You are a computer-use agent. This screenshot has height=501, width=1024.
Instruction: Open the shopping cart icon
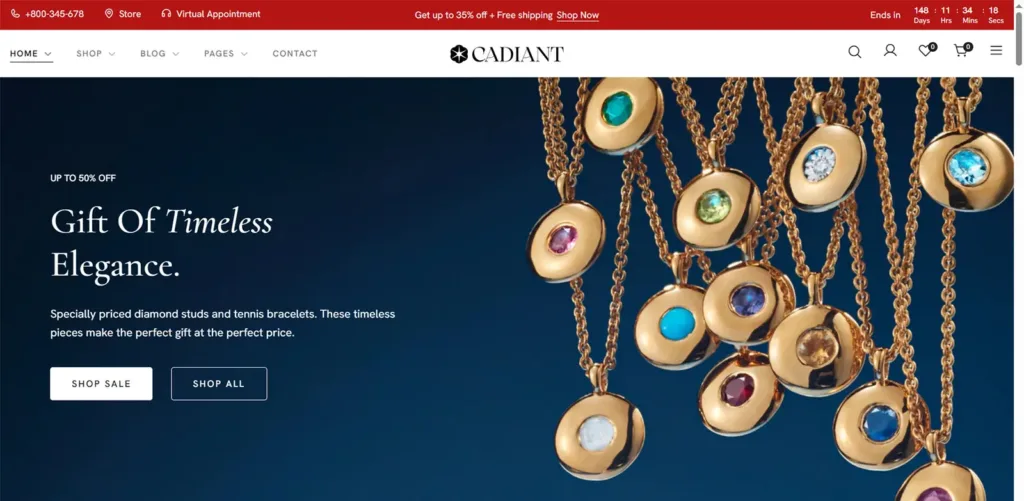(x=960, y=50)
